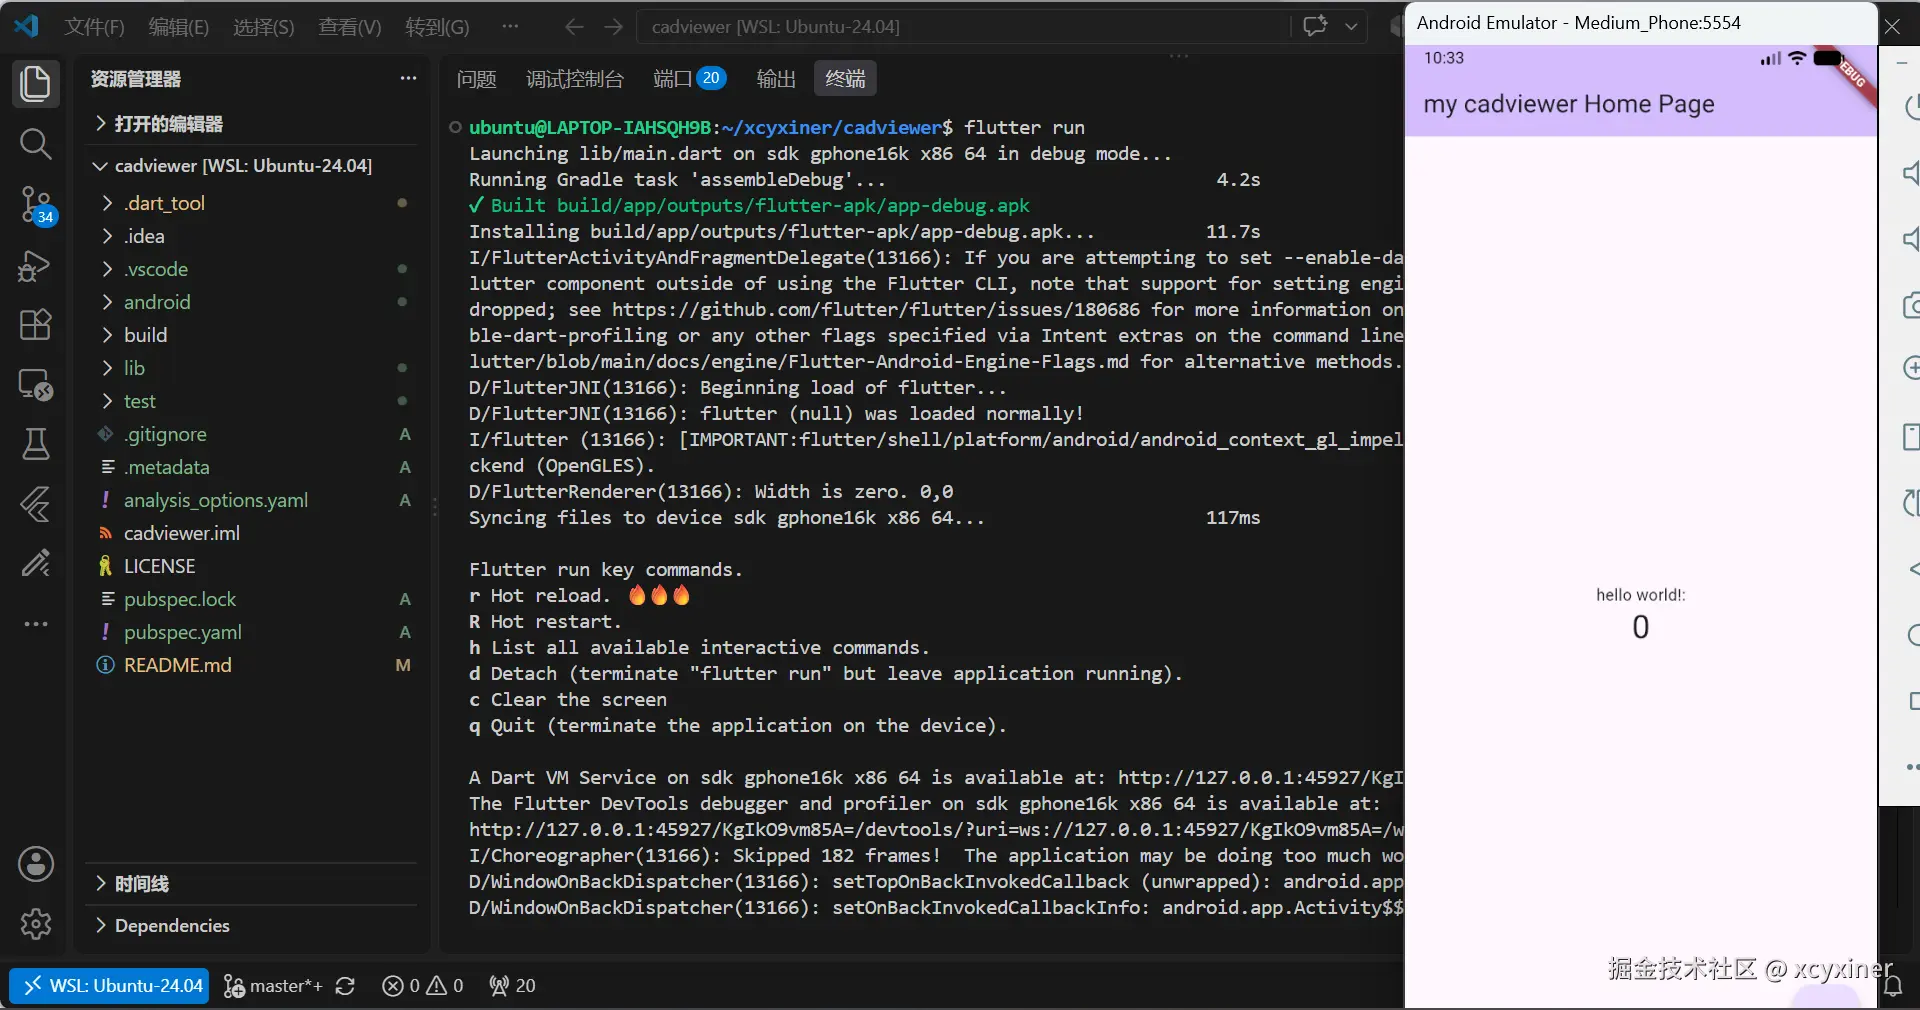This screenshot has width=1920, height=1010.
Task: Click the forwarded ports 20 status item
Action: pos(512,986)
